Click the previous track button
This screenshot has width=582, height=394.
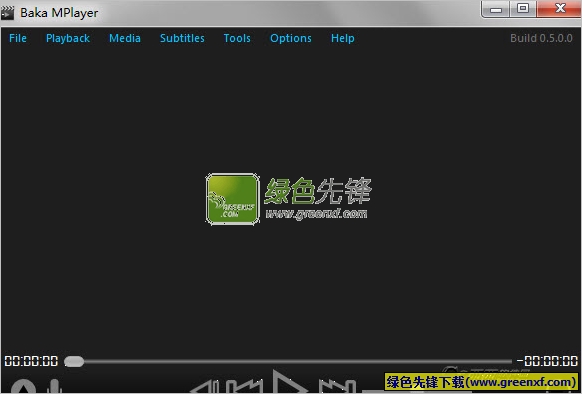tap(245, 386)
